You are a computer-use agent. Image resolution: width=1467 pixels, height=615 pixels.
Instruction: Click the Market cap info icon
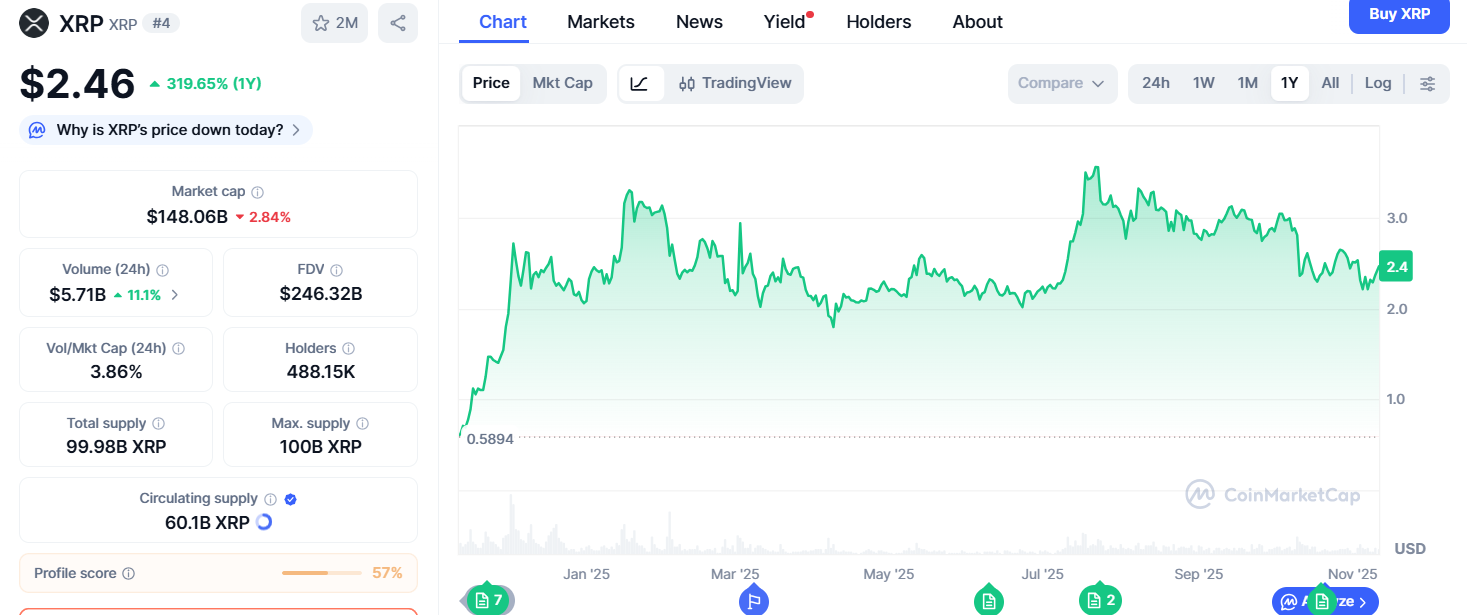[x=258, y=192]
